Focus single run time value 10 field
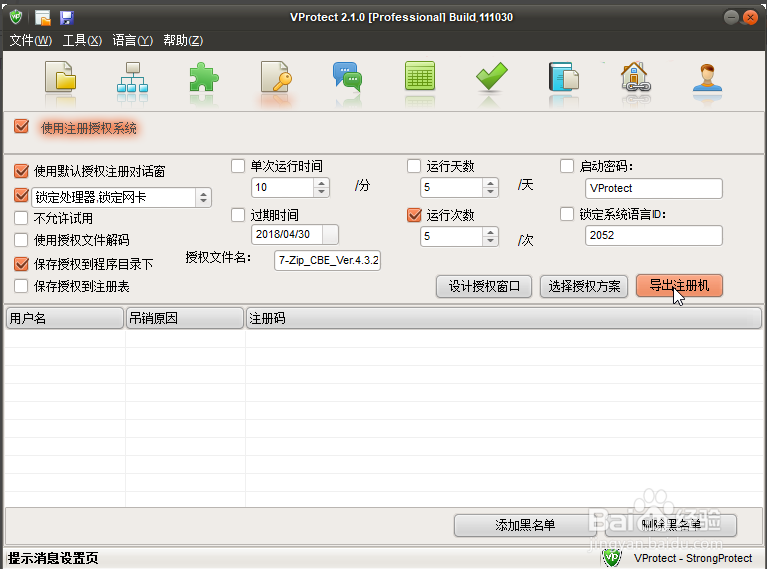Viewport: 767px width, 569px height. 283,187
